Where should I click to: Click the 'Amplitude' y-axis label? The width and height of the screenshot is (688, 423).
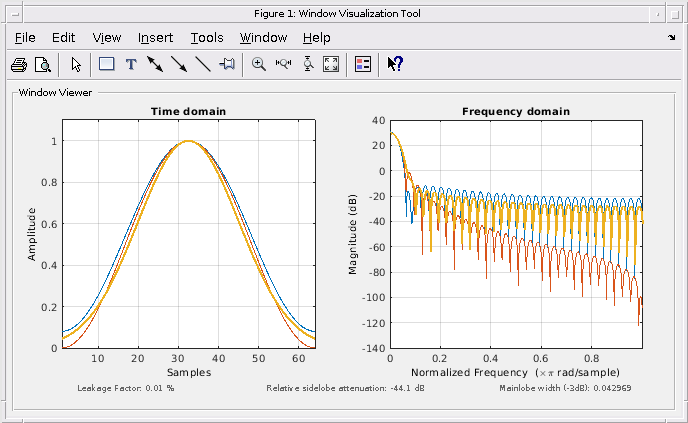coord(32,234)
